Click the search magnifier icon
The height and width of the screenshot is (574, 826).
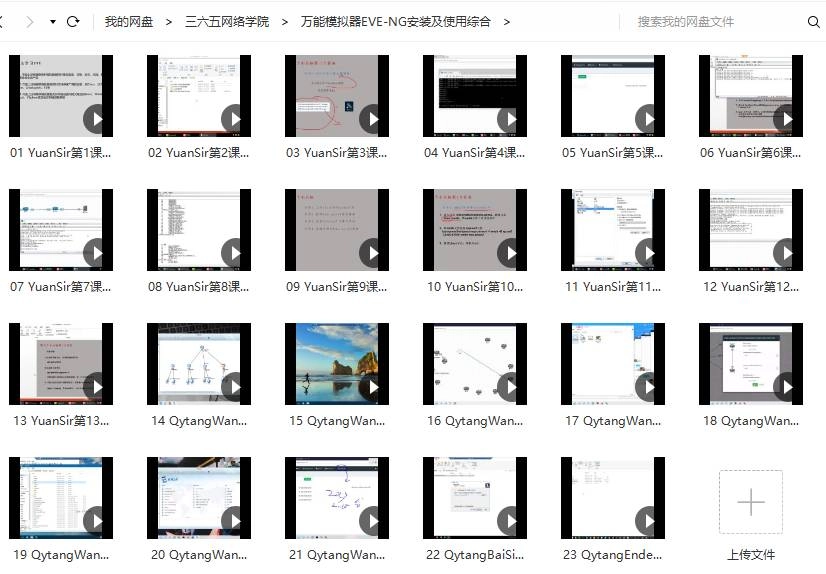click(x=813, y=22)
